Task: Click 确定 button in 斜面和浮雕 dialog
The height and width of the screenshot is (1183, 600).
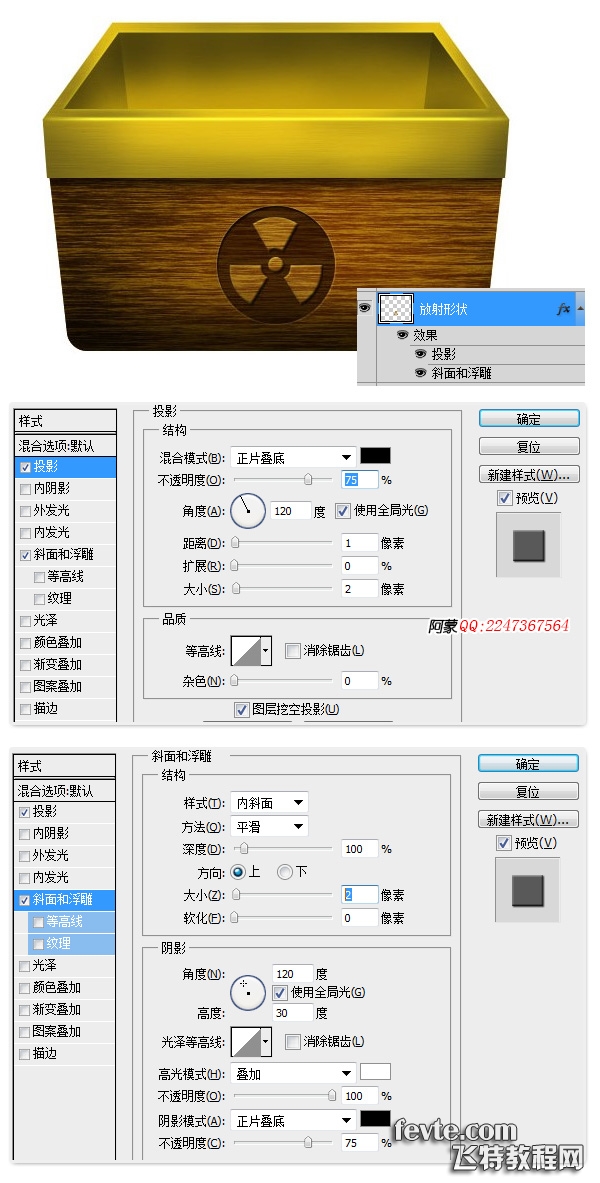Action: [x=528, y=764]
